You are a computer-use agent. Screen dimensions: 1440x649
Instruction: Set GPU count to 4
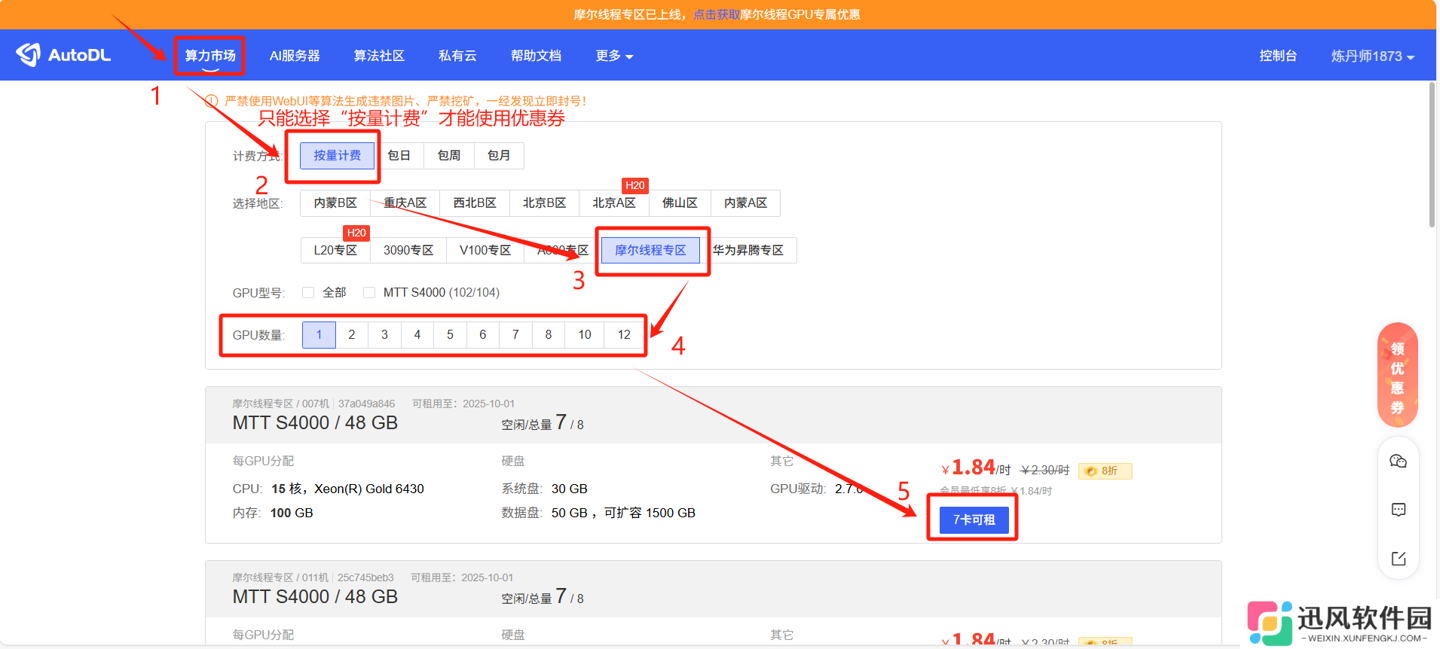pyautogui.click(x=417, y=335)
